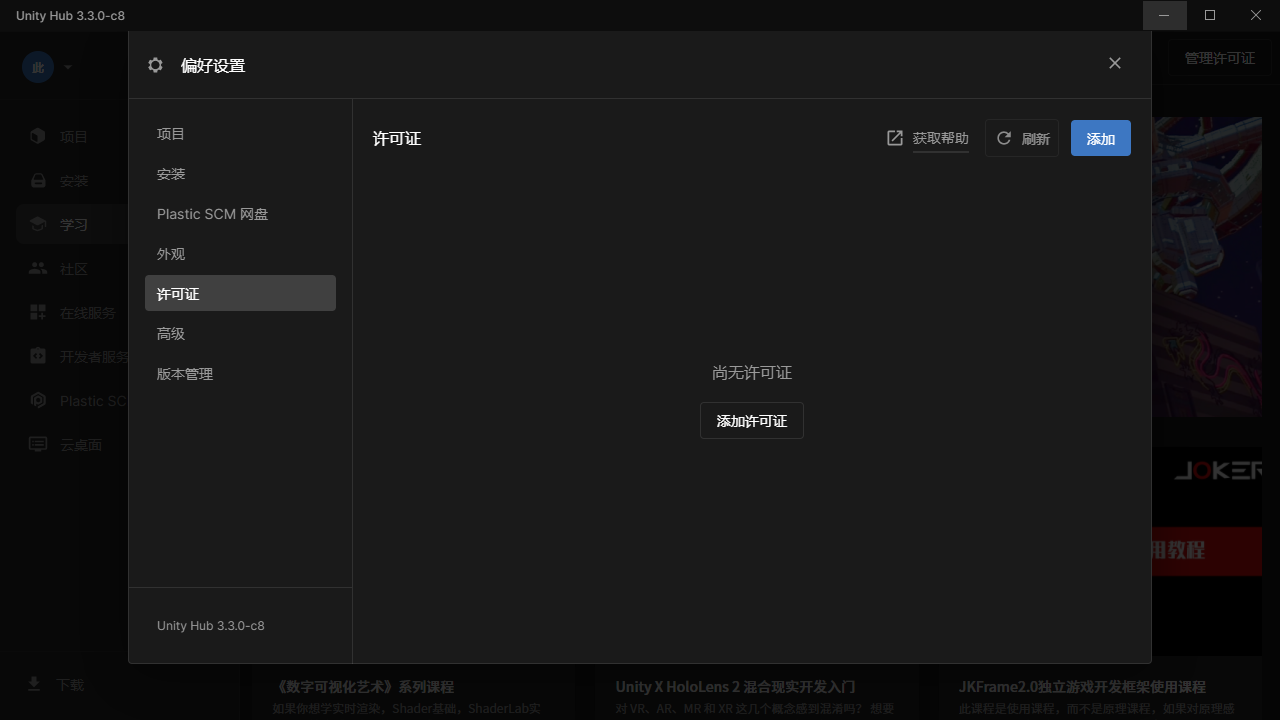Maximize the Unity Hub window
Viewport: 1280px width, 720px height.
tap(1210, 15)
